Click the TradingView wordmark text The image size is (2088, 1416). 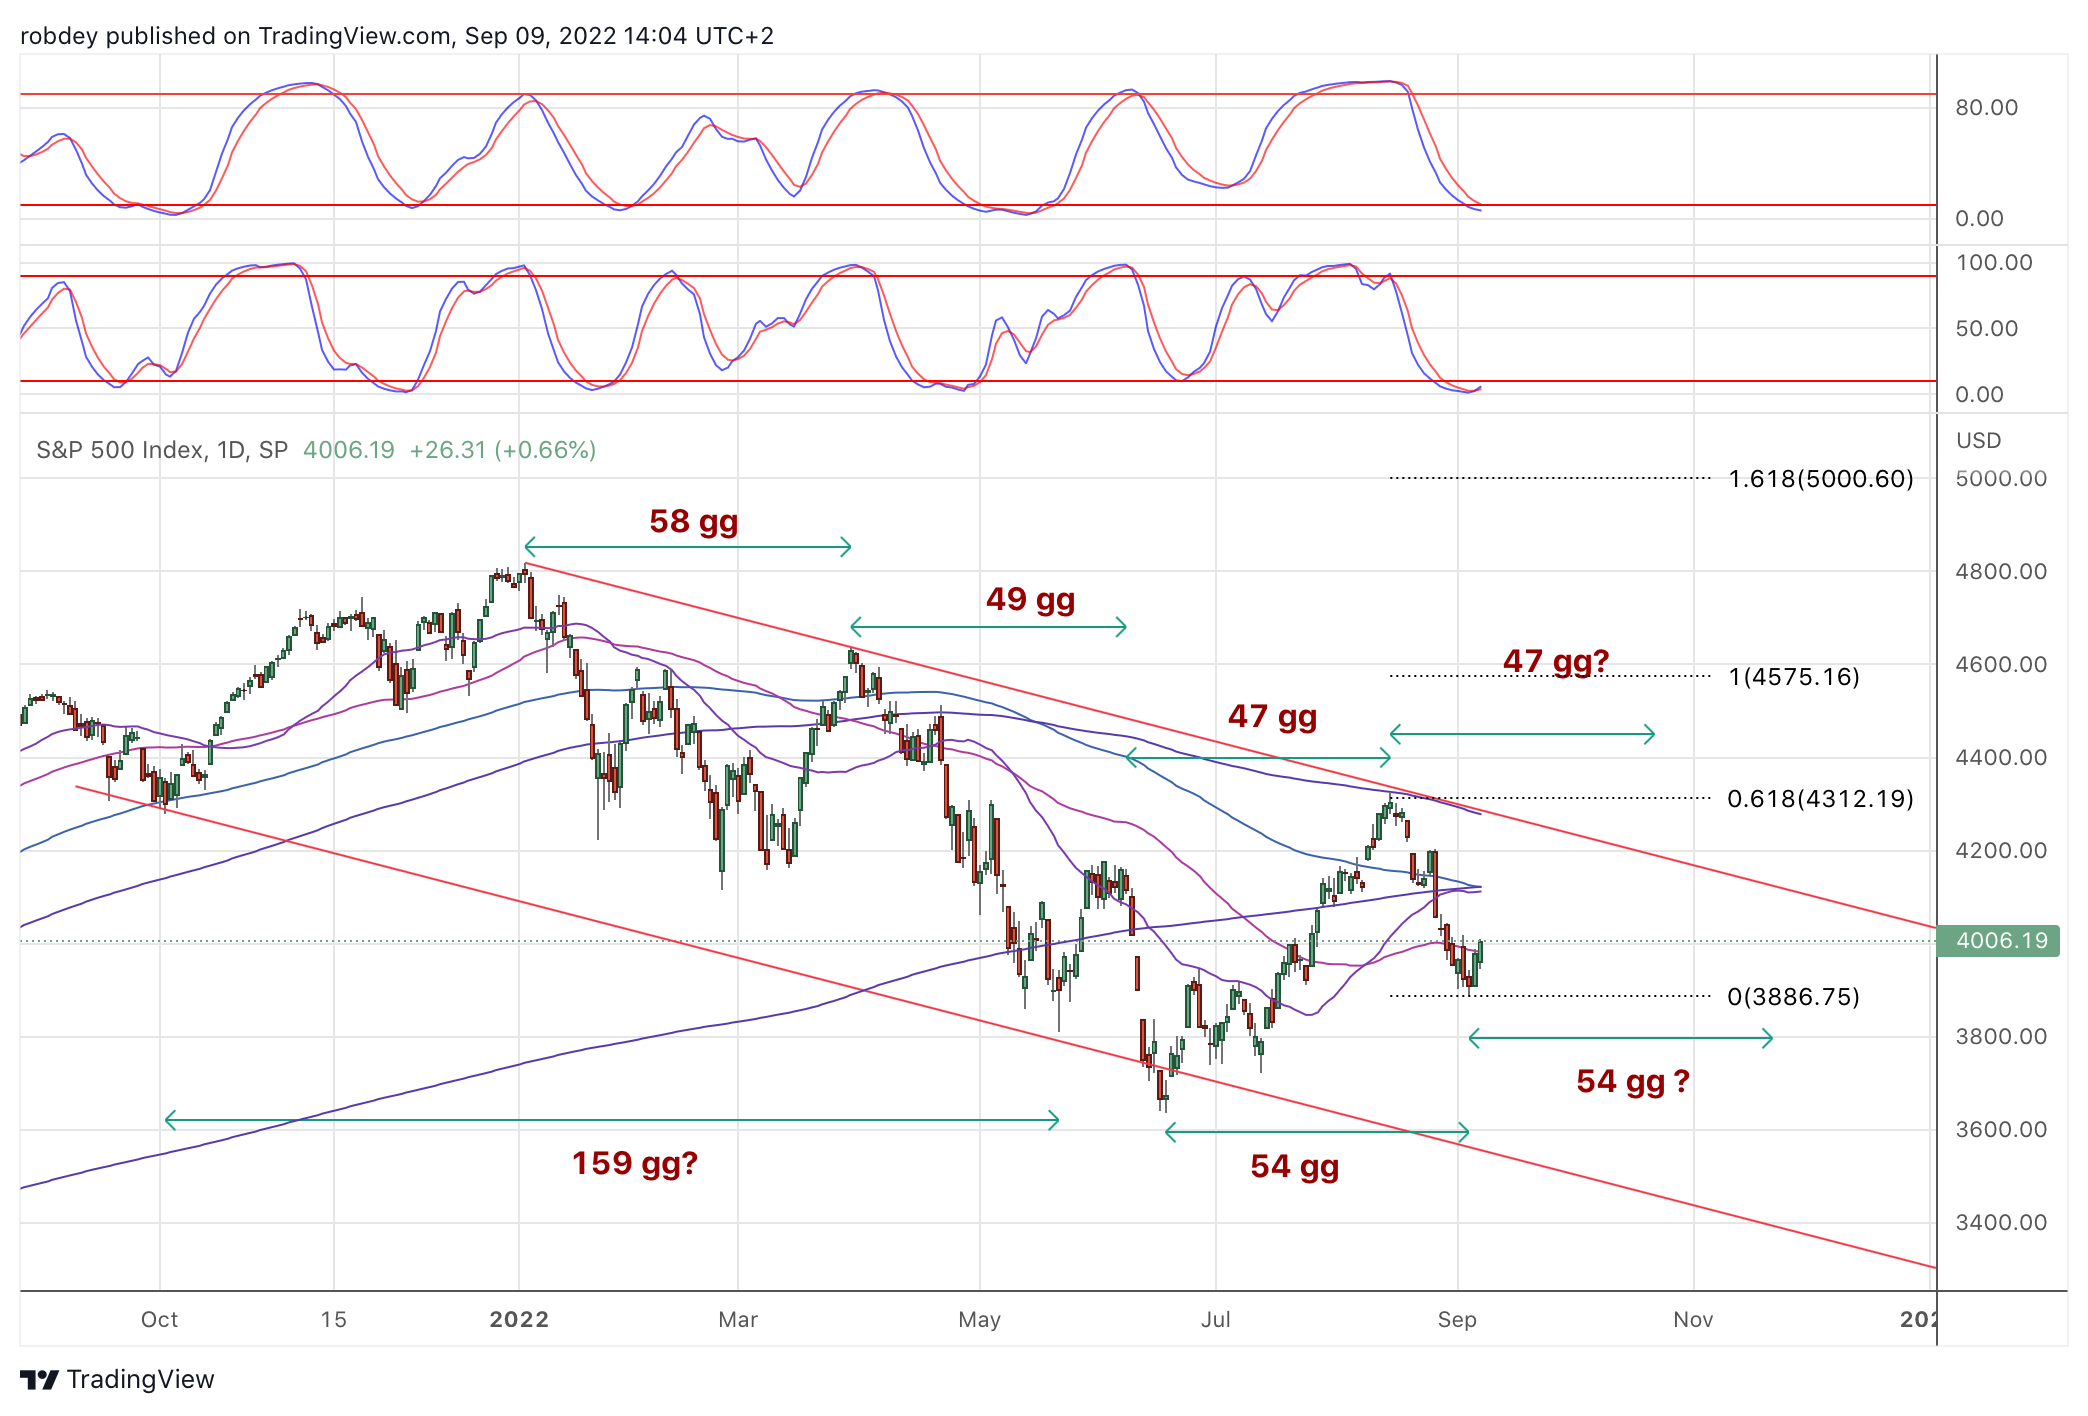tap(141, 1380)
